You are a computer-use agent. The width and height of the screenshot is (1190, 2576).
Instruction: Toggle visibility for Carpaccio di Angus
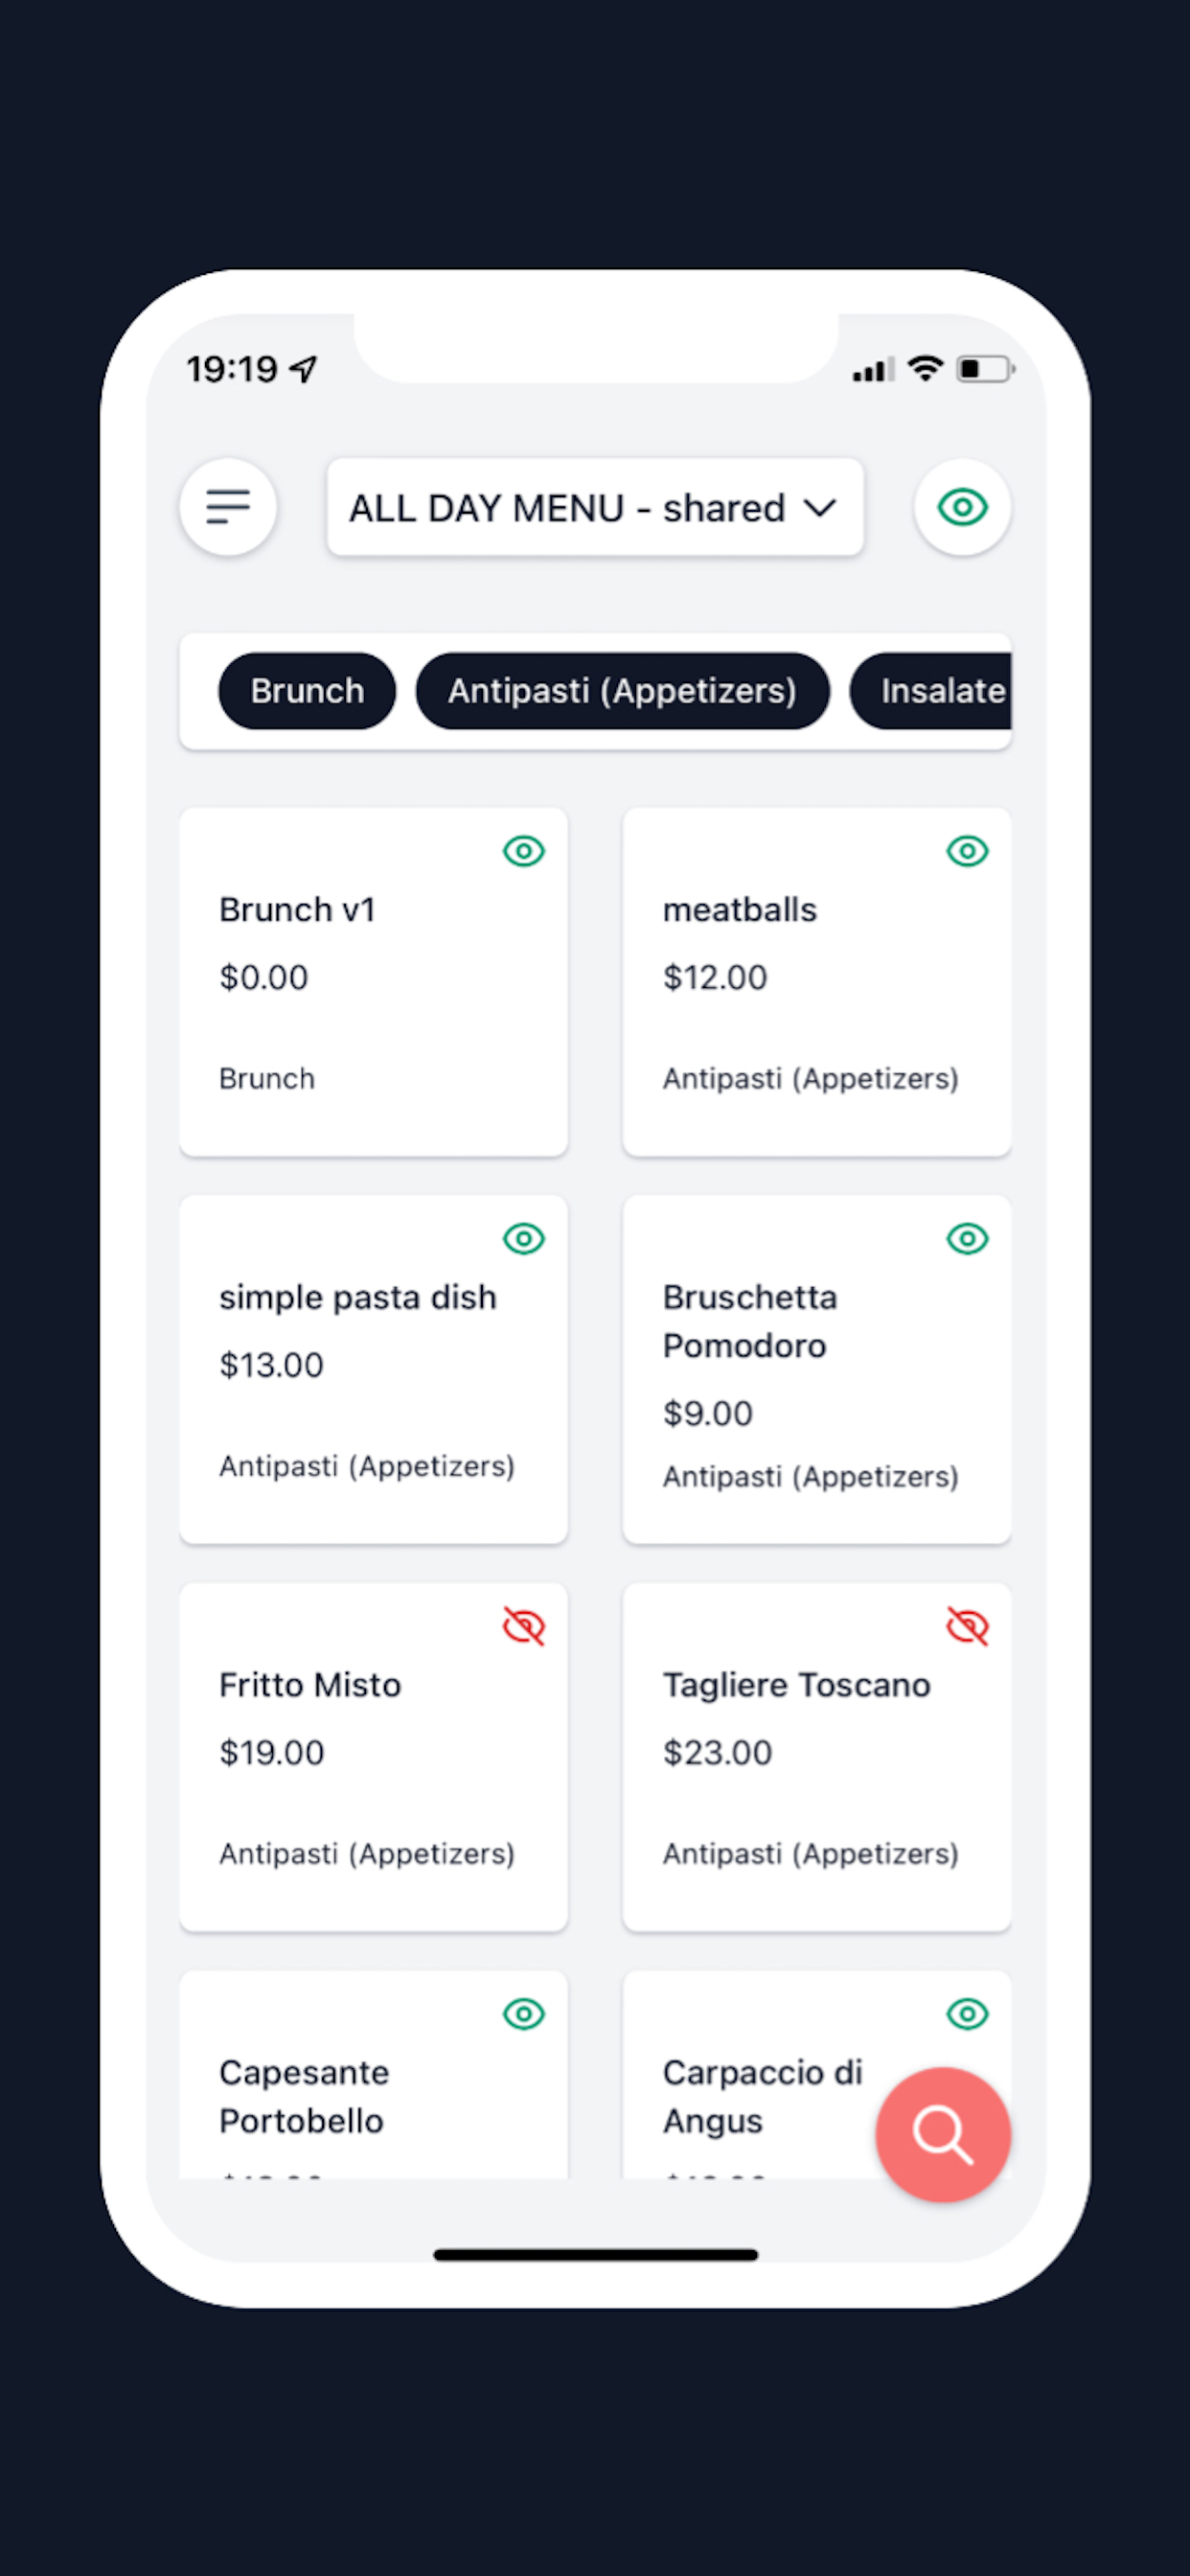pyautogui.click(x=966, y=2014)
